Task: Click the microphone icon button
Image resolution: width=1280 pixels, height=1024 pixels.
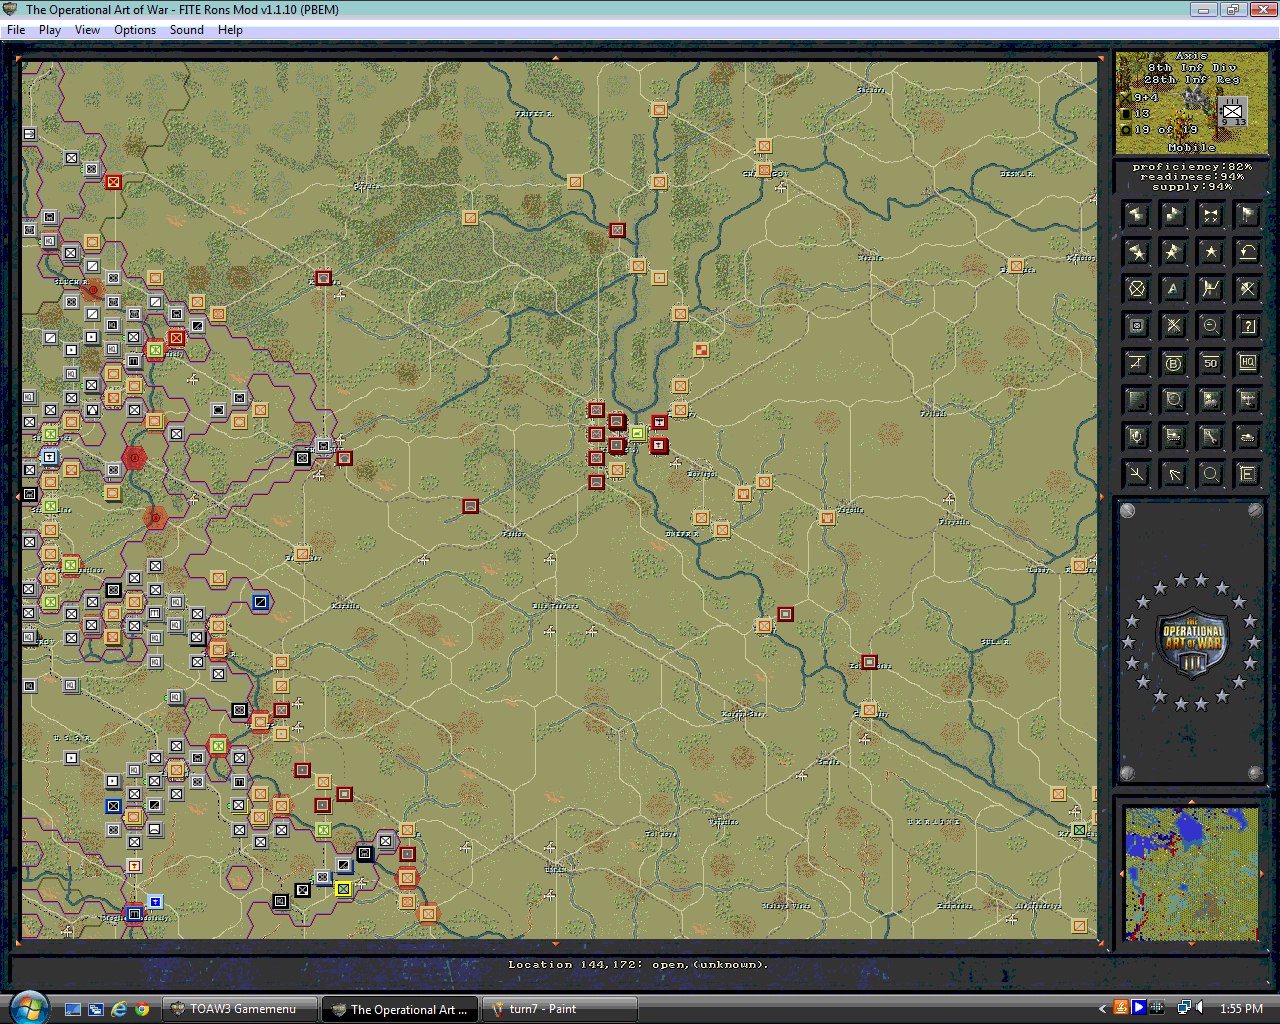Action: tap(1137, 437)
